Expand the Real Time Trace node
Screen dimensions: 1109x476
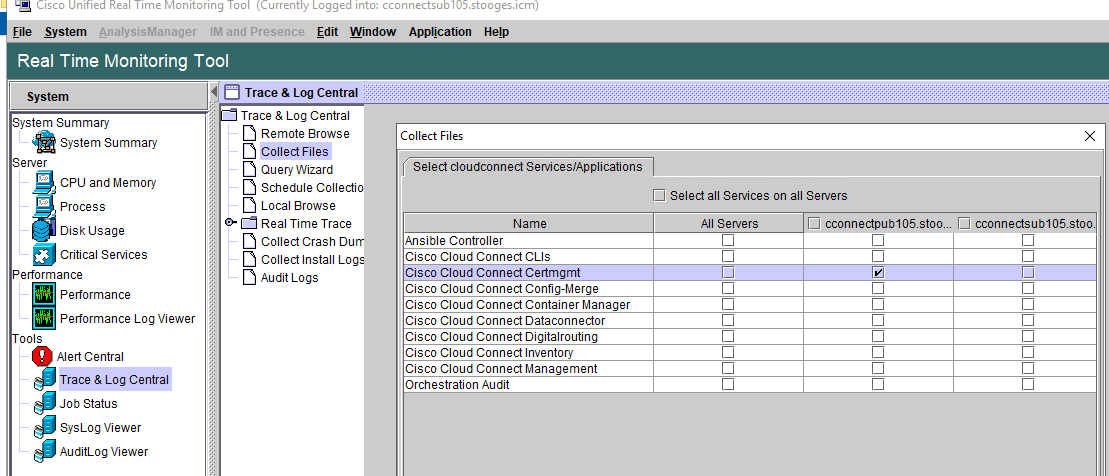(230, 223)
